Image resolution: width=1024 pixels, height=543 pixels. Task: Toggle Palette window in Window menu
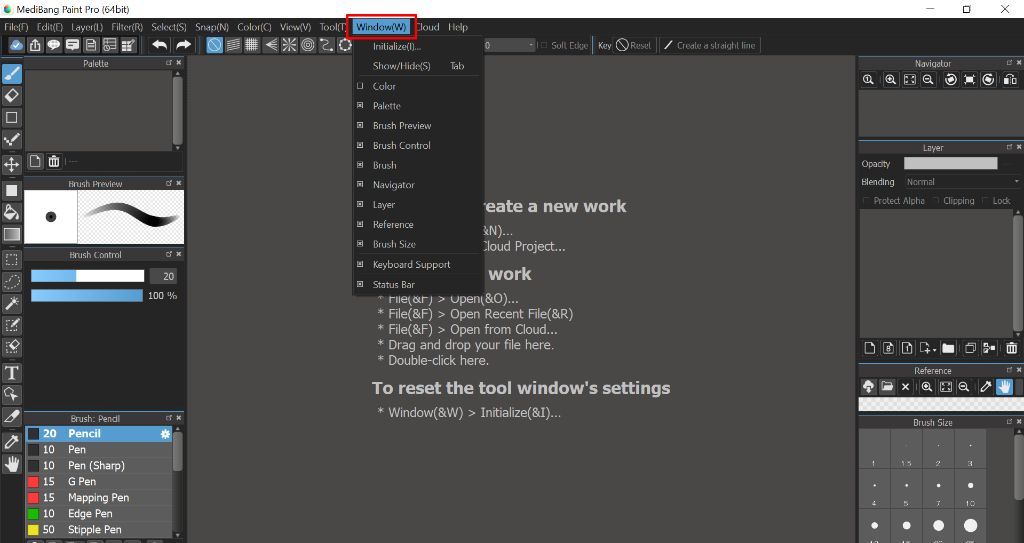tap(387, 106)
